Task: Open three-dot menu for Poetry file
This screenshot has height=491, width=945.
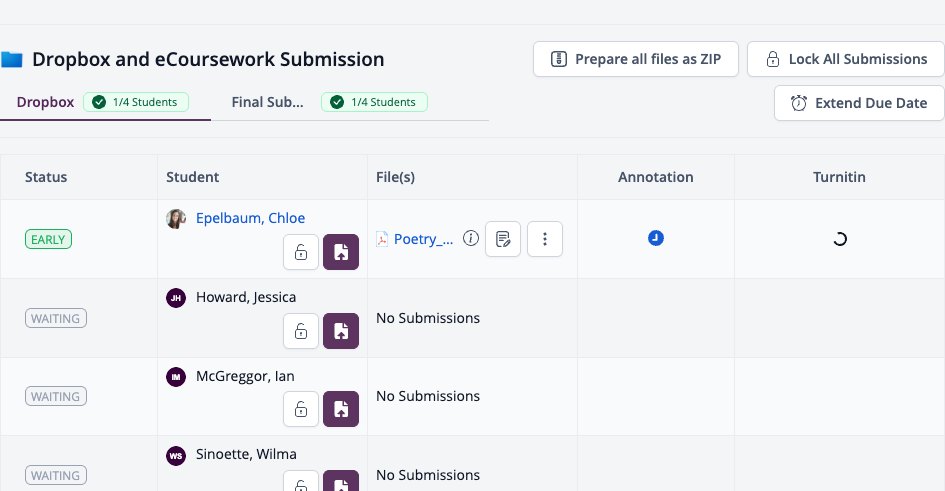Action: coord(545,239)
